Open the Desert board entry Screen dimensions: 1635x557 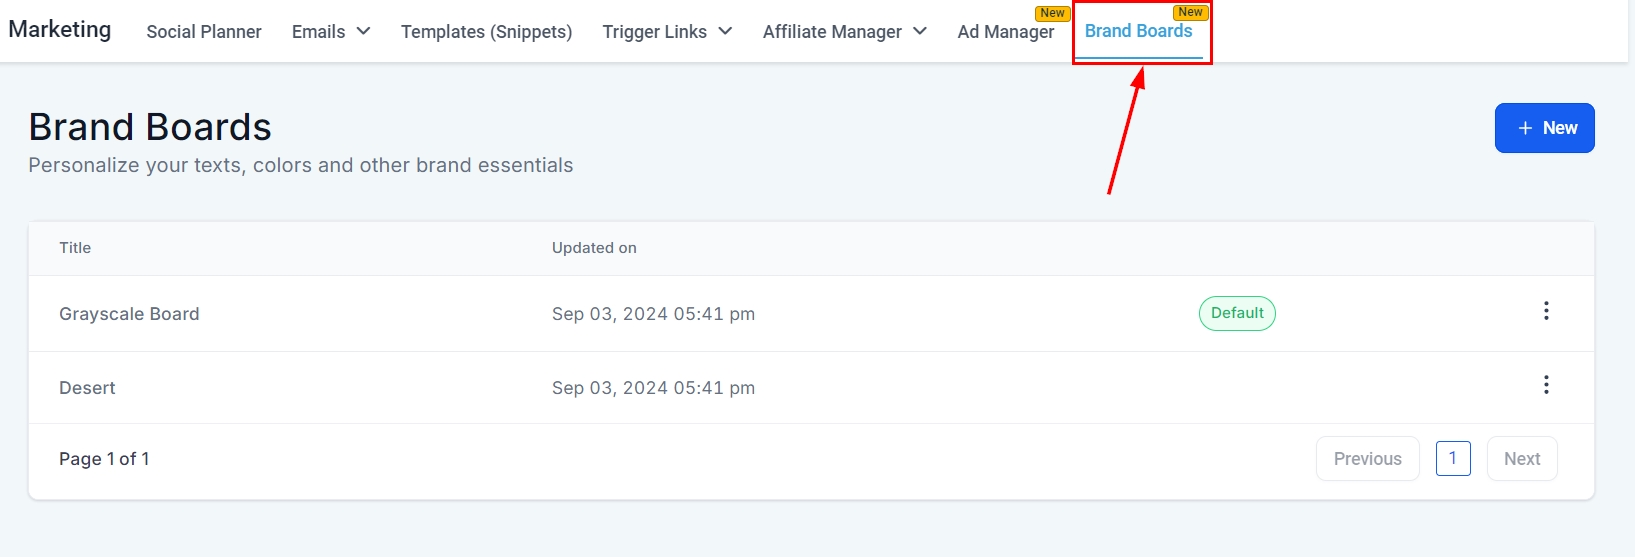[87, 388]
